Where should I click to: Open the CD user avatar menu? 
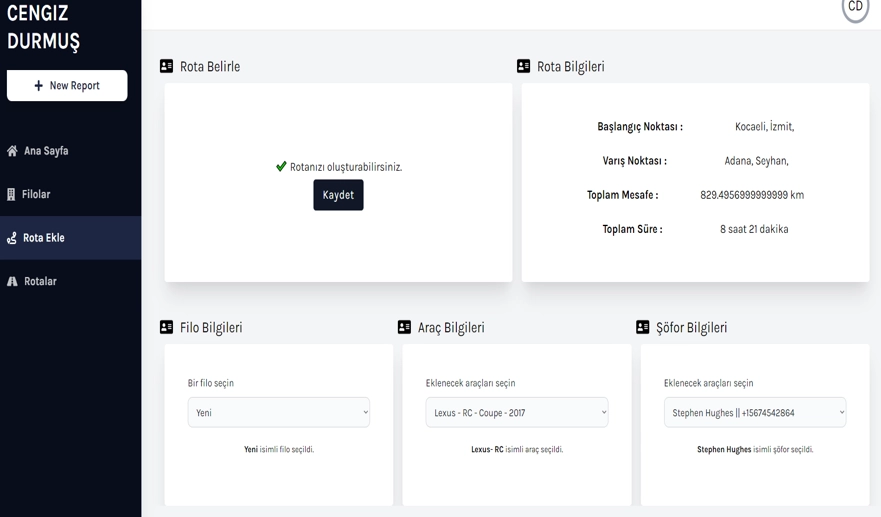click(855, 8)
